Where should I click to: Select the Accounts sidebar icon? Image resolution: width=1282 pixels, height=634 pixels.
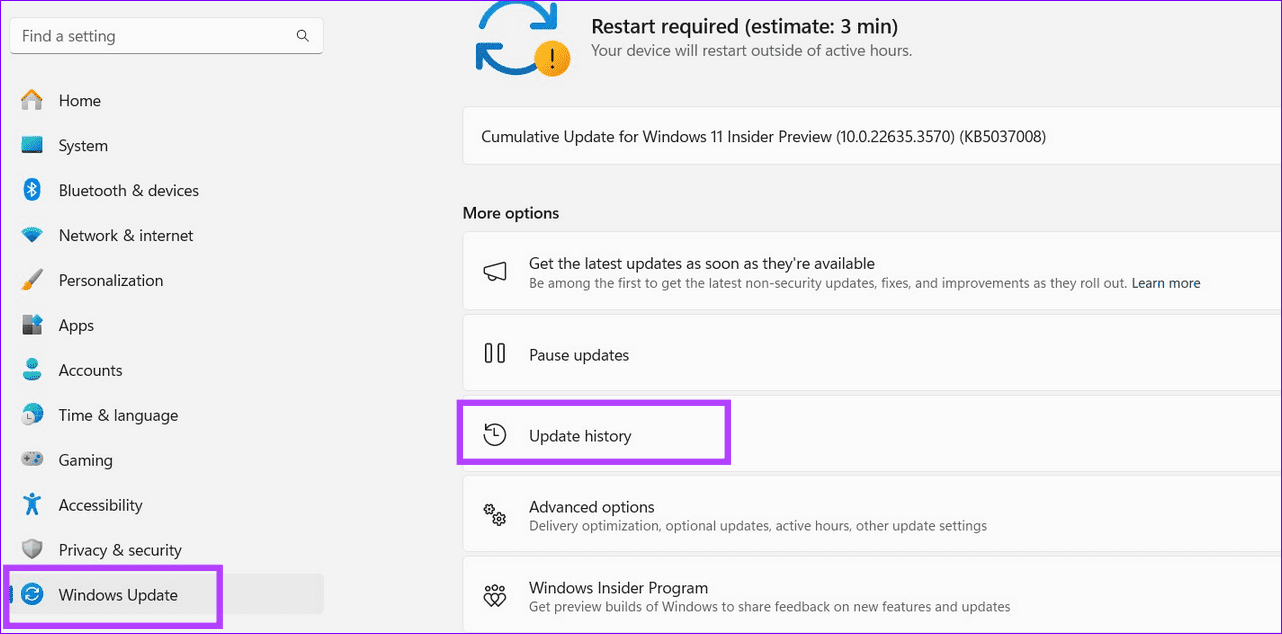pyautogui.click(x=31, y=370)
